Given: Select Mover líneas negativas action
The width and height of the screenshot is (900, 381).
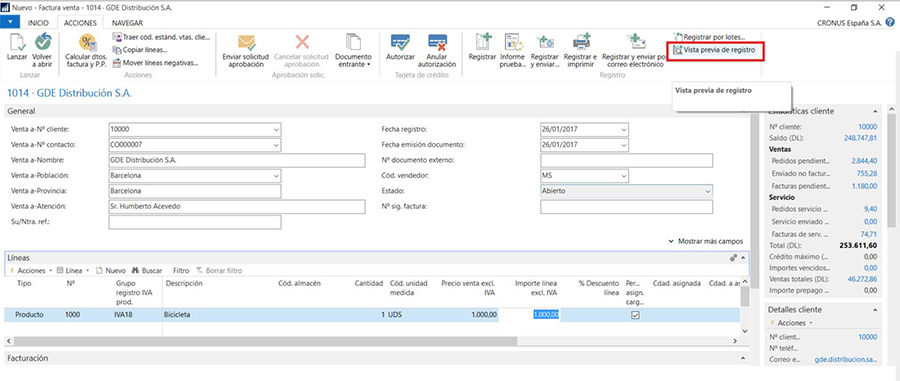Looking at the screenshot, I should (156, 63).
